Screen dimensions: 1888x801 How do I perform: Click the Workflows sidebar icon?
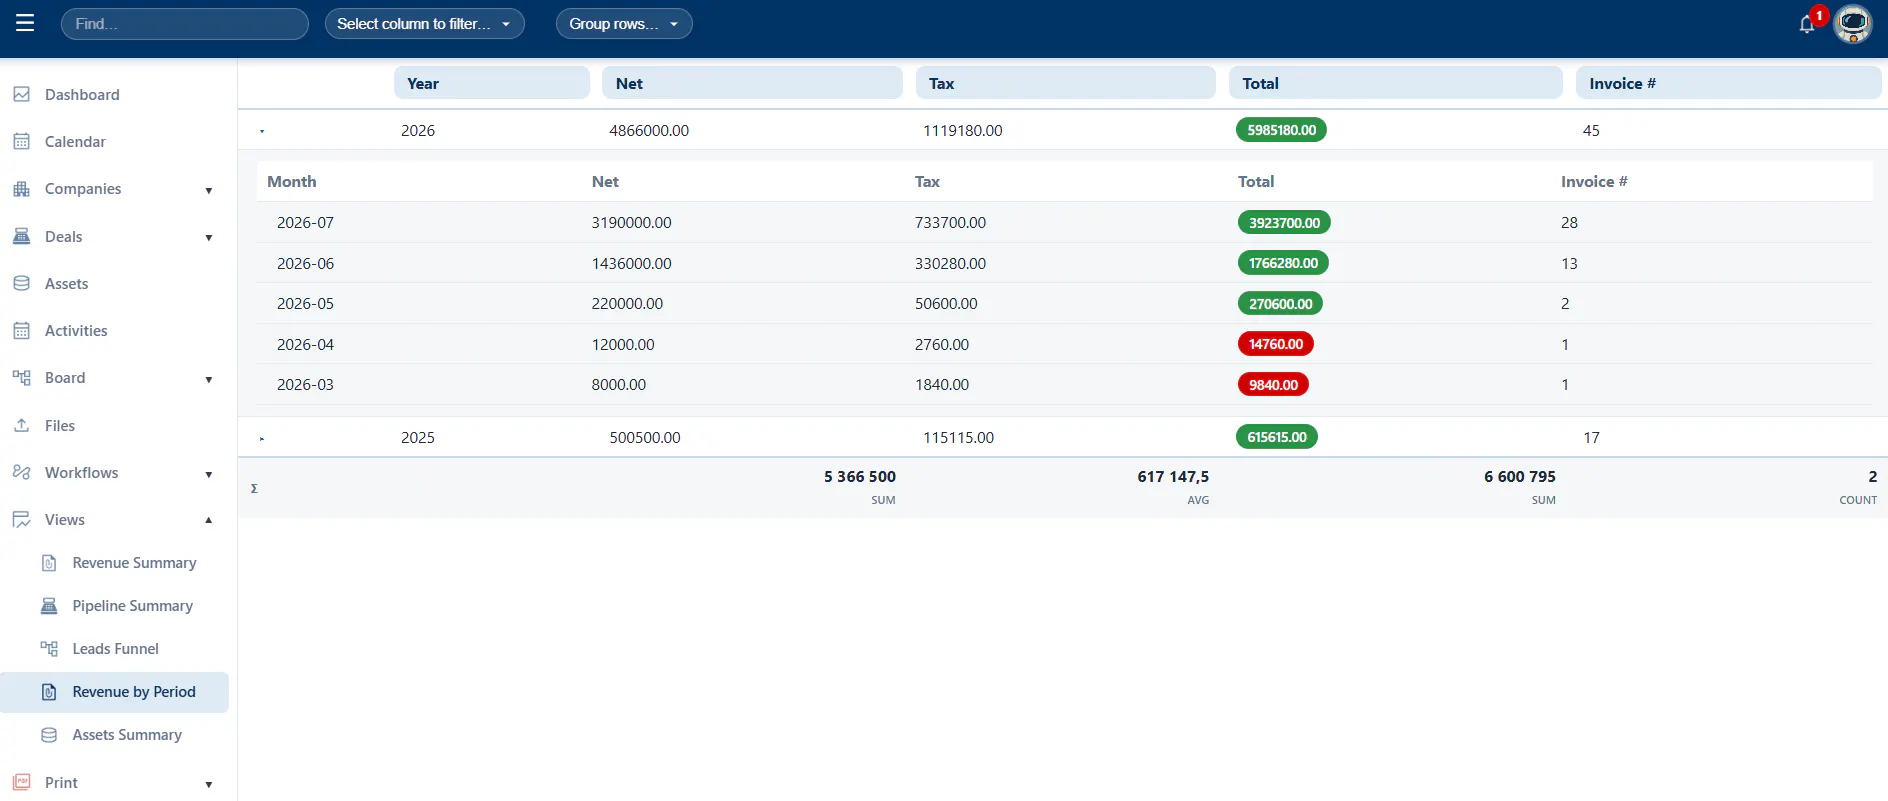pyautogui.click(x=21, y=472)
